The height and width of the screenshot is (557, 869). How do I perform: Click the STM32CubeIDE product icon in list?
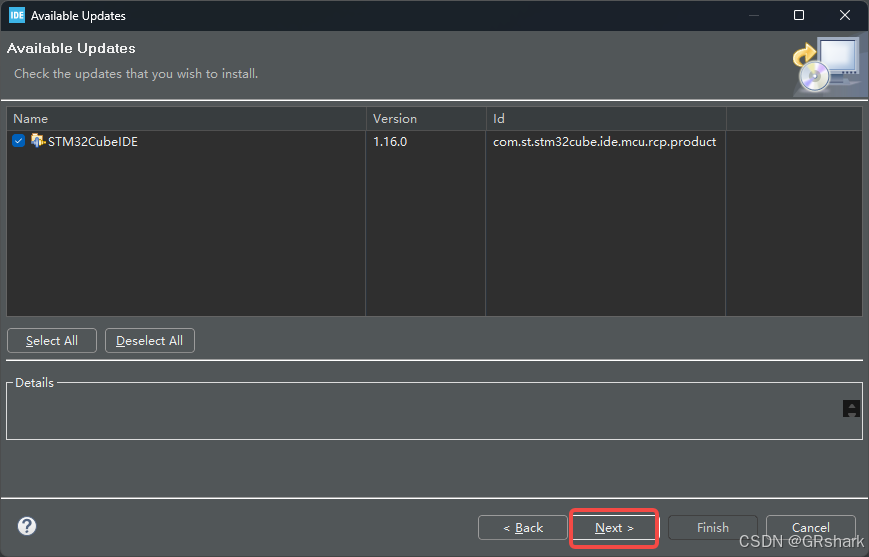click(x=38, y=141)
